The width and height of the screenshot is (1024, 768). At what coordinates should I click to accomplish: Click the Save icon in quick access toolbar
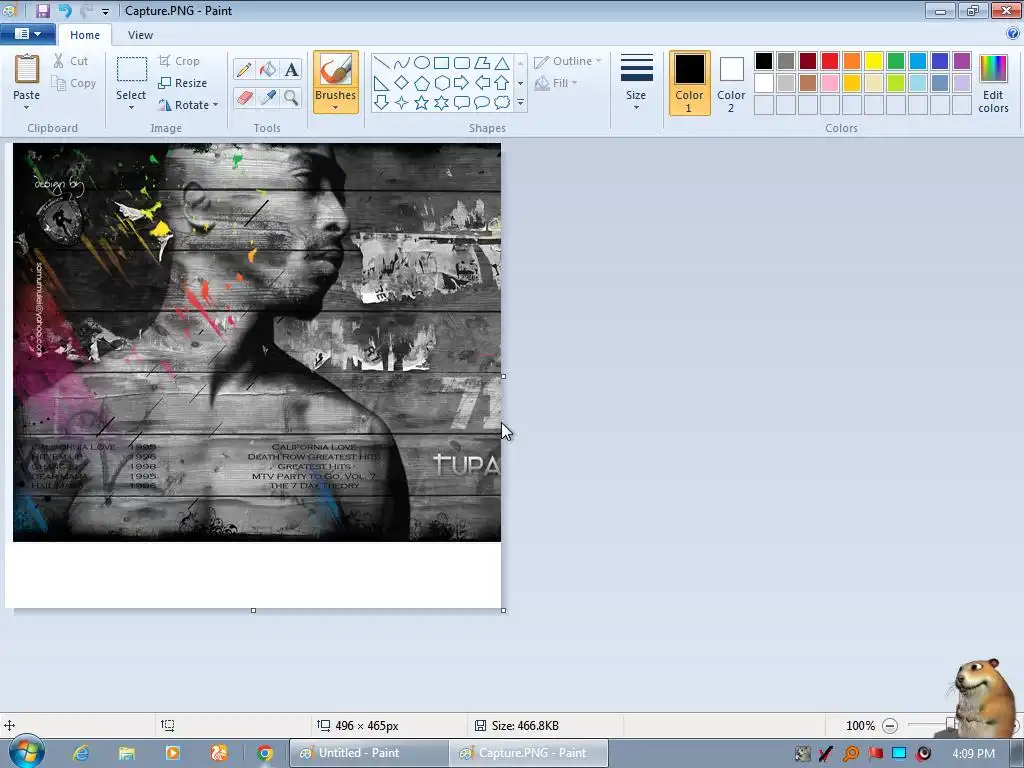tap(42, 10)
